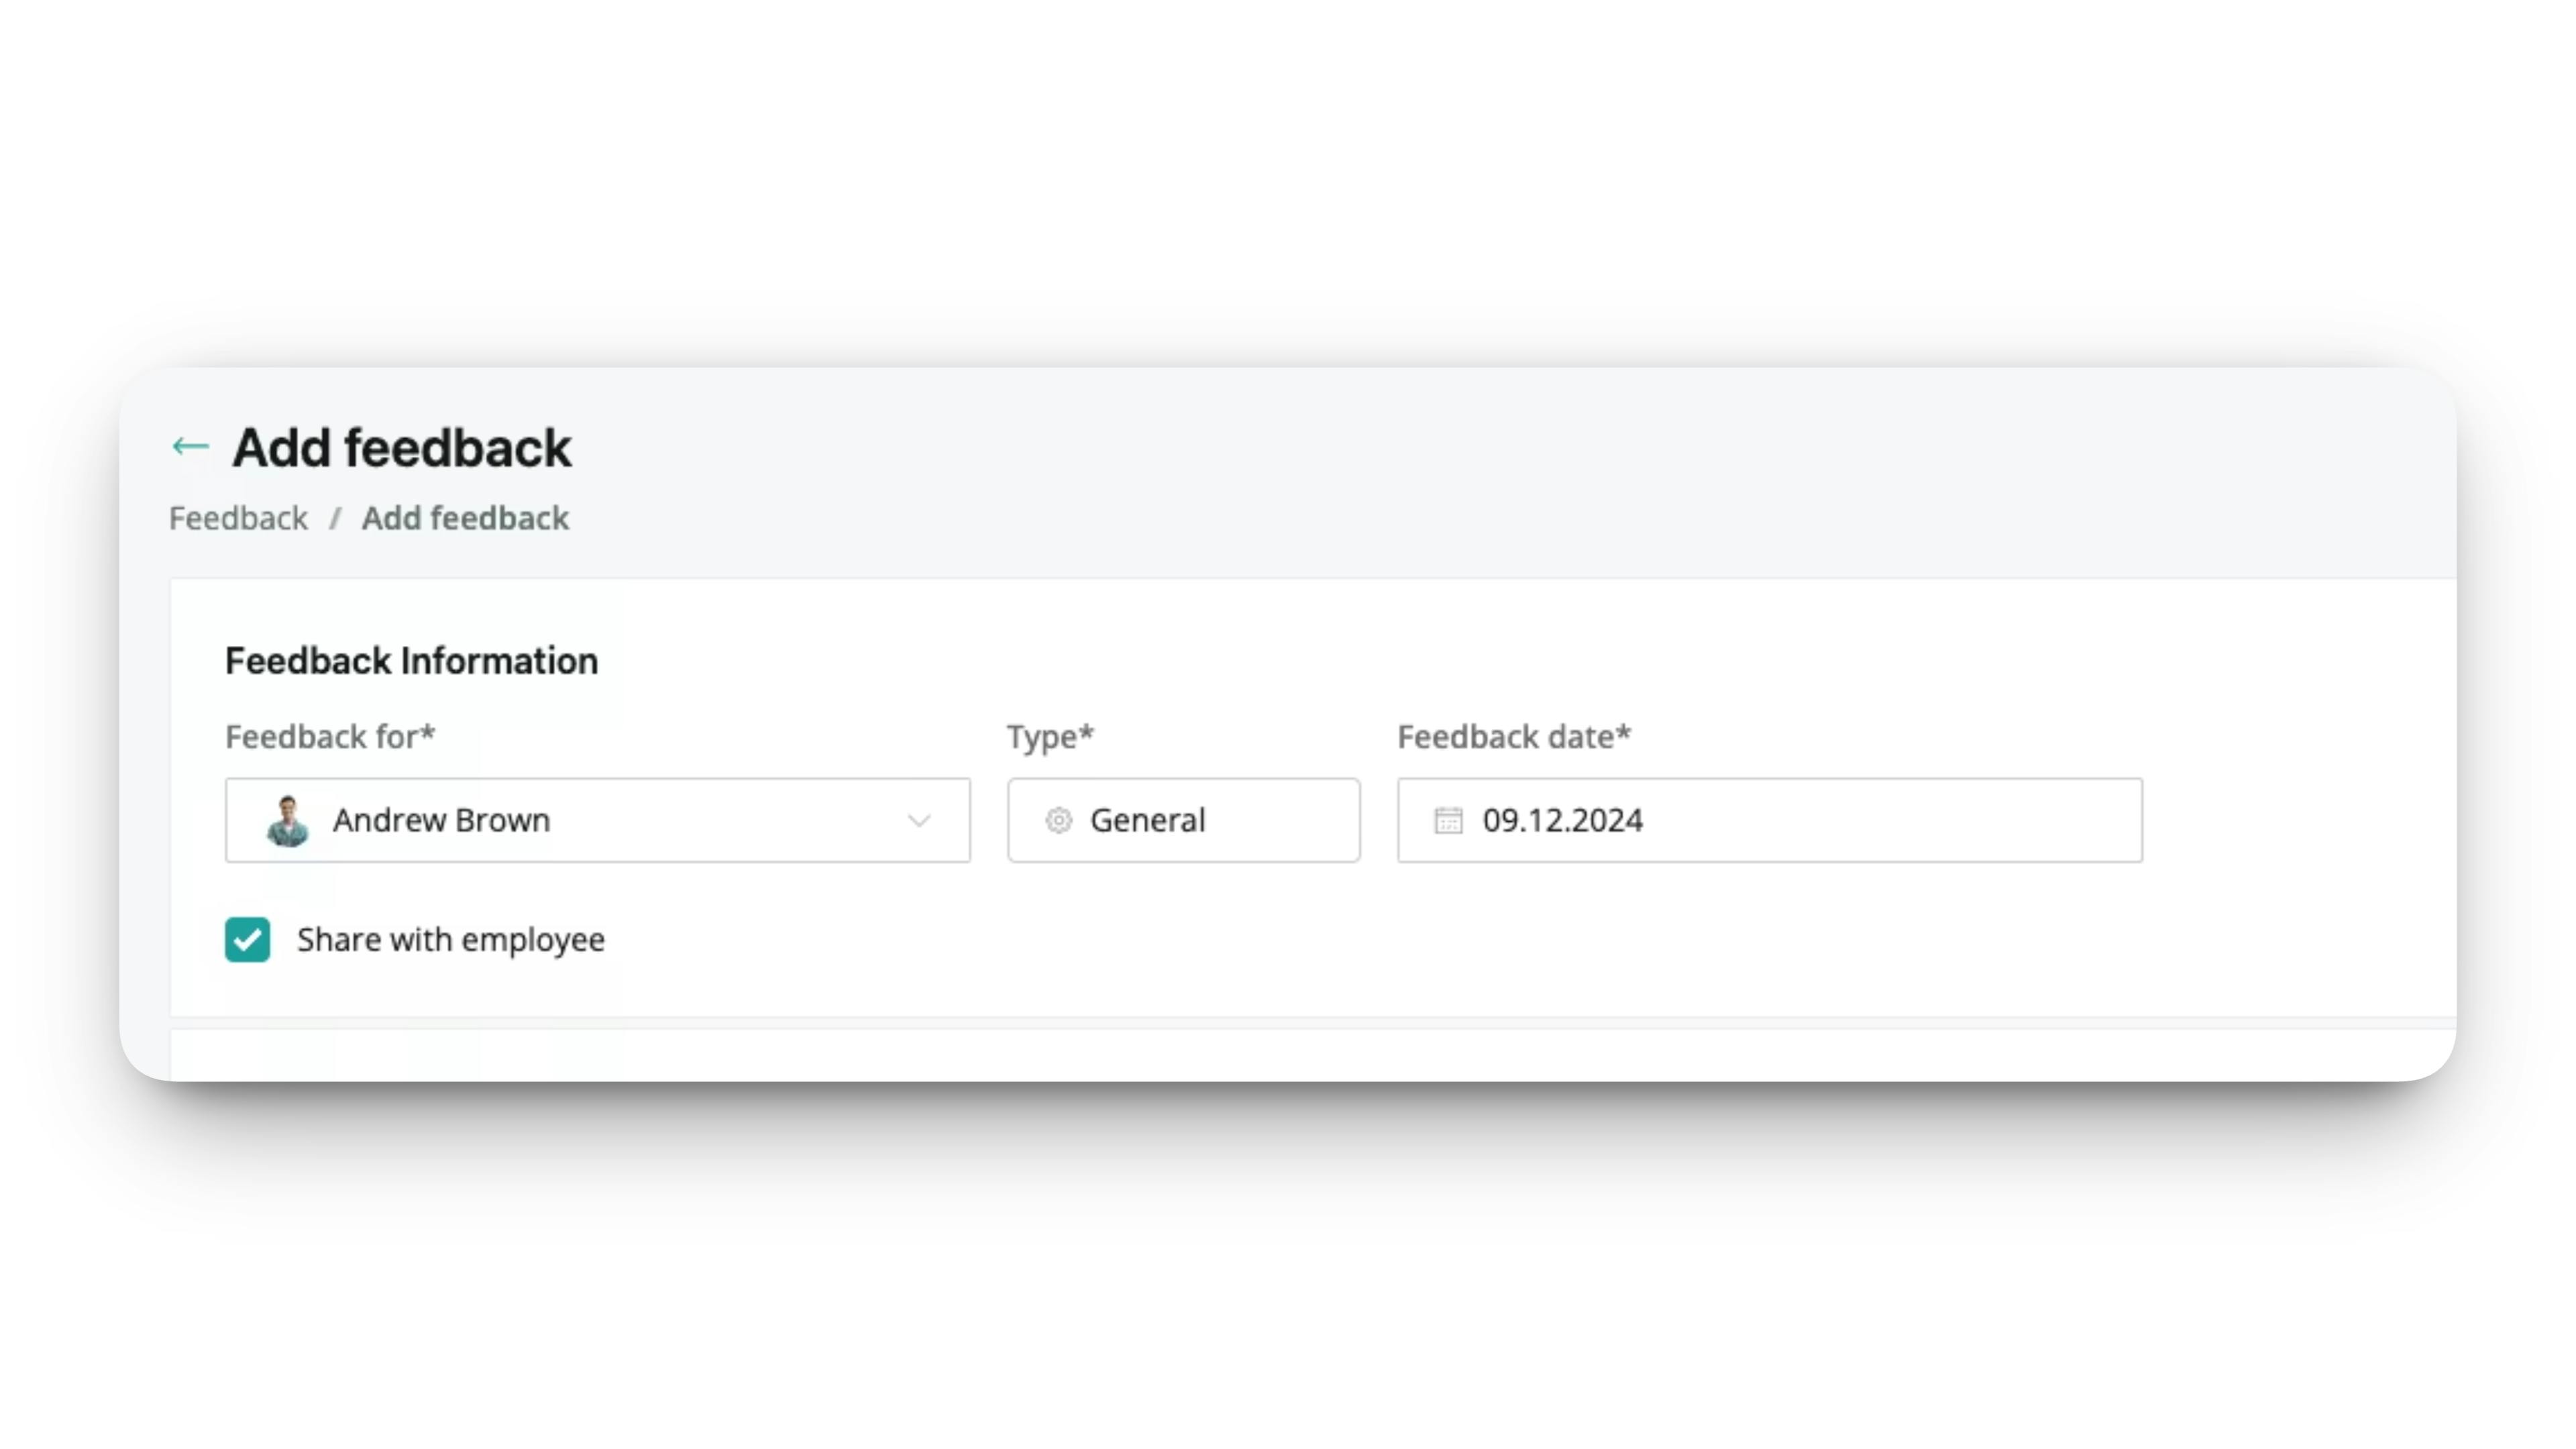This screenshot has height=1449, width=2576.
Task: Click the Andrew Brown name text
Action: click(x=441, y=820)
